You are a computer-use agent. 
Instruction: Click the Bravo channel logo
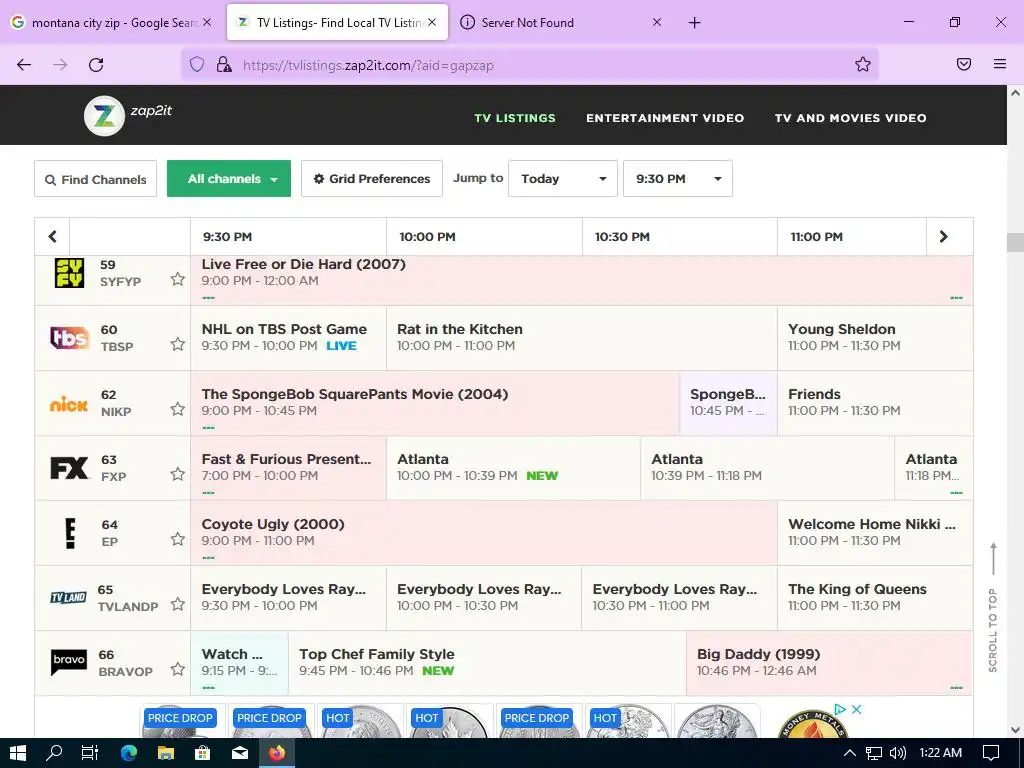tap(69, 662)
